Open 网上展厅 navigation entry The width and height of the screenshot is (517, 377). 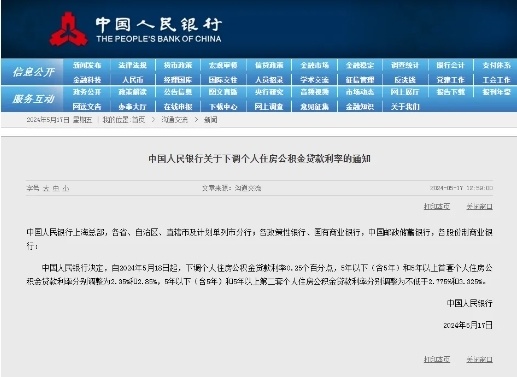pyautogui.click(x=405, y=92)
